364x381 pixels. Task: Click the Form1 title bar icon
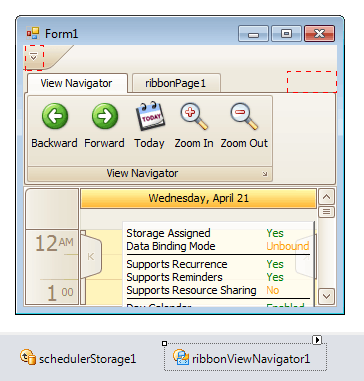click(33, 33)
